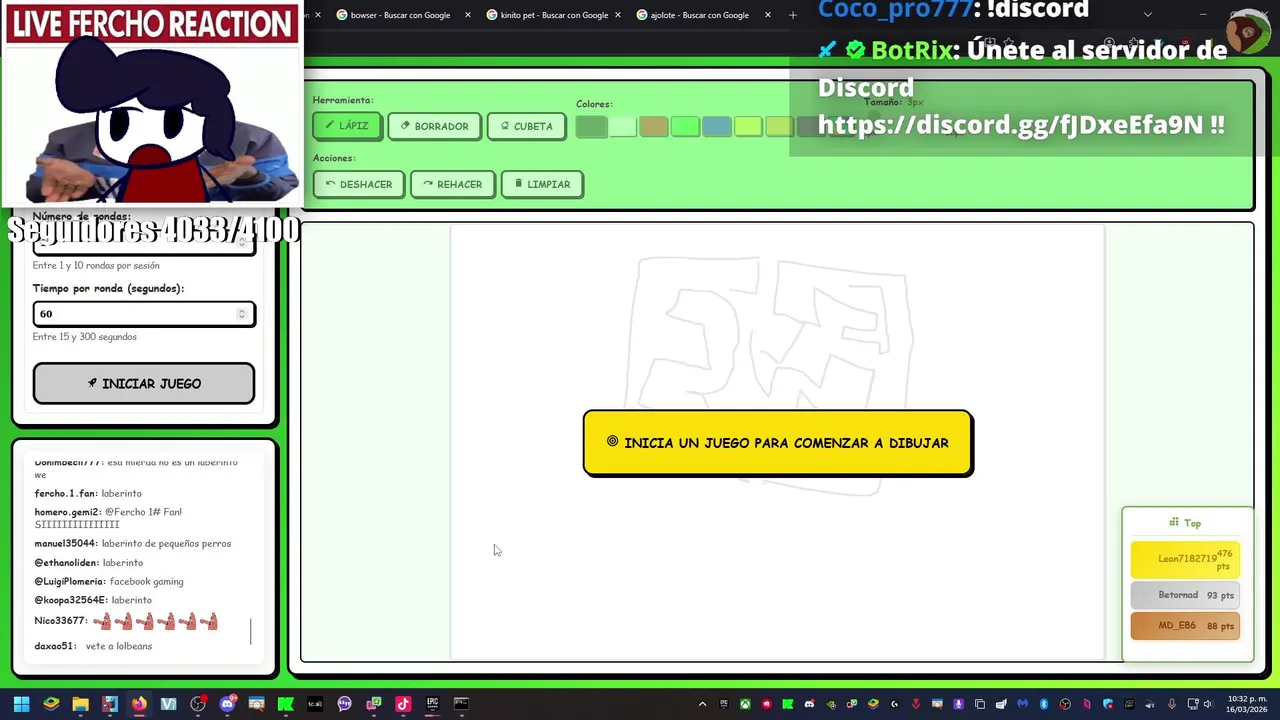Close the ajolote search tab
Image resolution: width=1280 pixels, height=720 pixels.
point(768,15)
